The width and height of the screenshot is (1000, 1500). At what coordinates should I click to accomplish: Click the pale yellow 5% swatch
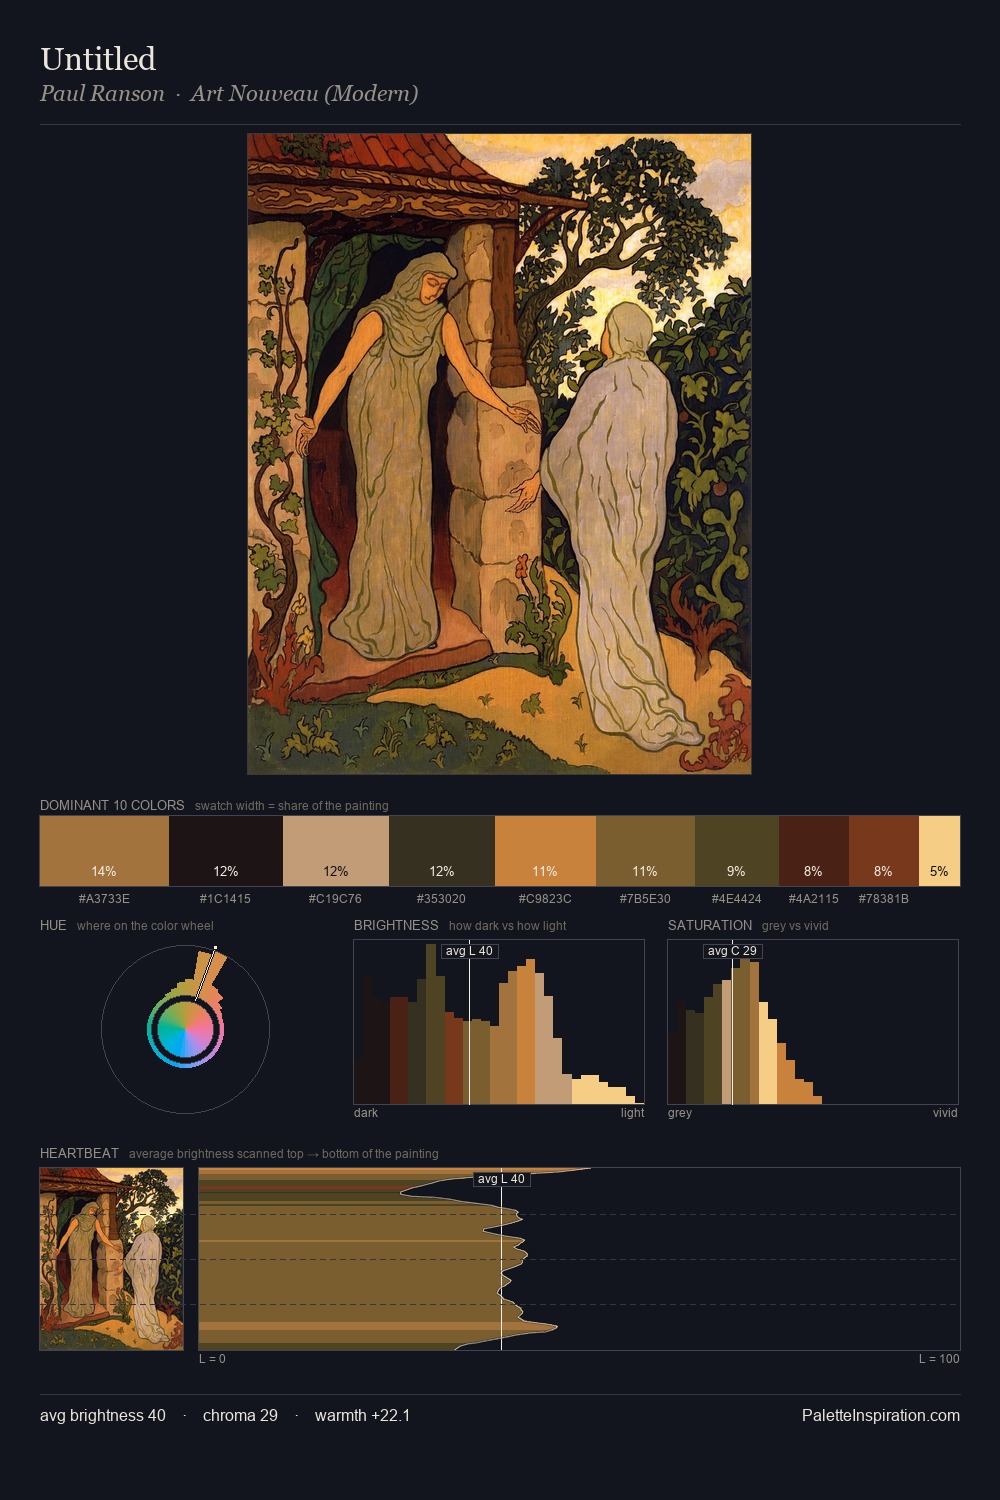pos(939,851)
